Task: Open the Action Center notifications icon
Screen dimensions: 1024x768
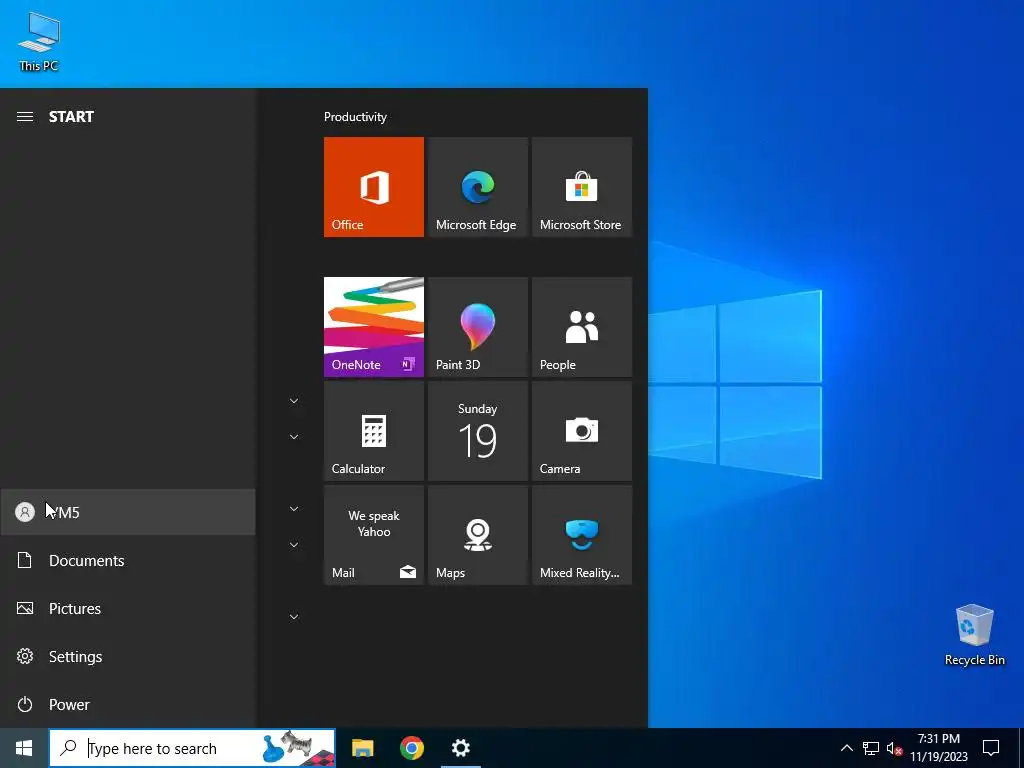Action: [x=991, y=748]
